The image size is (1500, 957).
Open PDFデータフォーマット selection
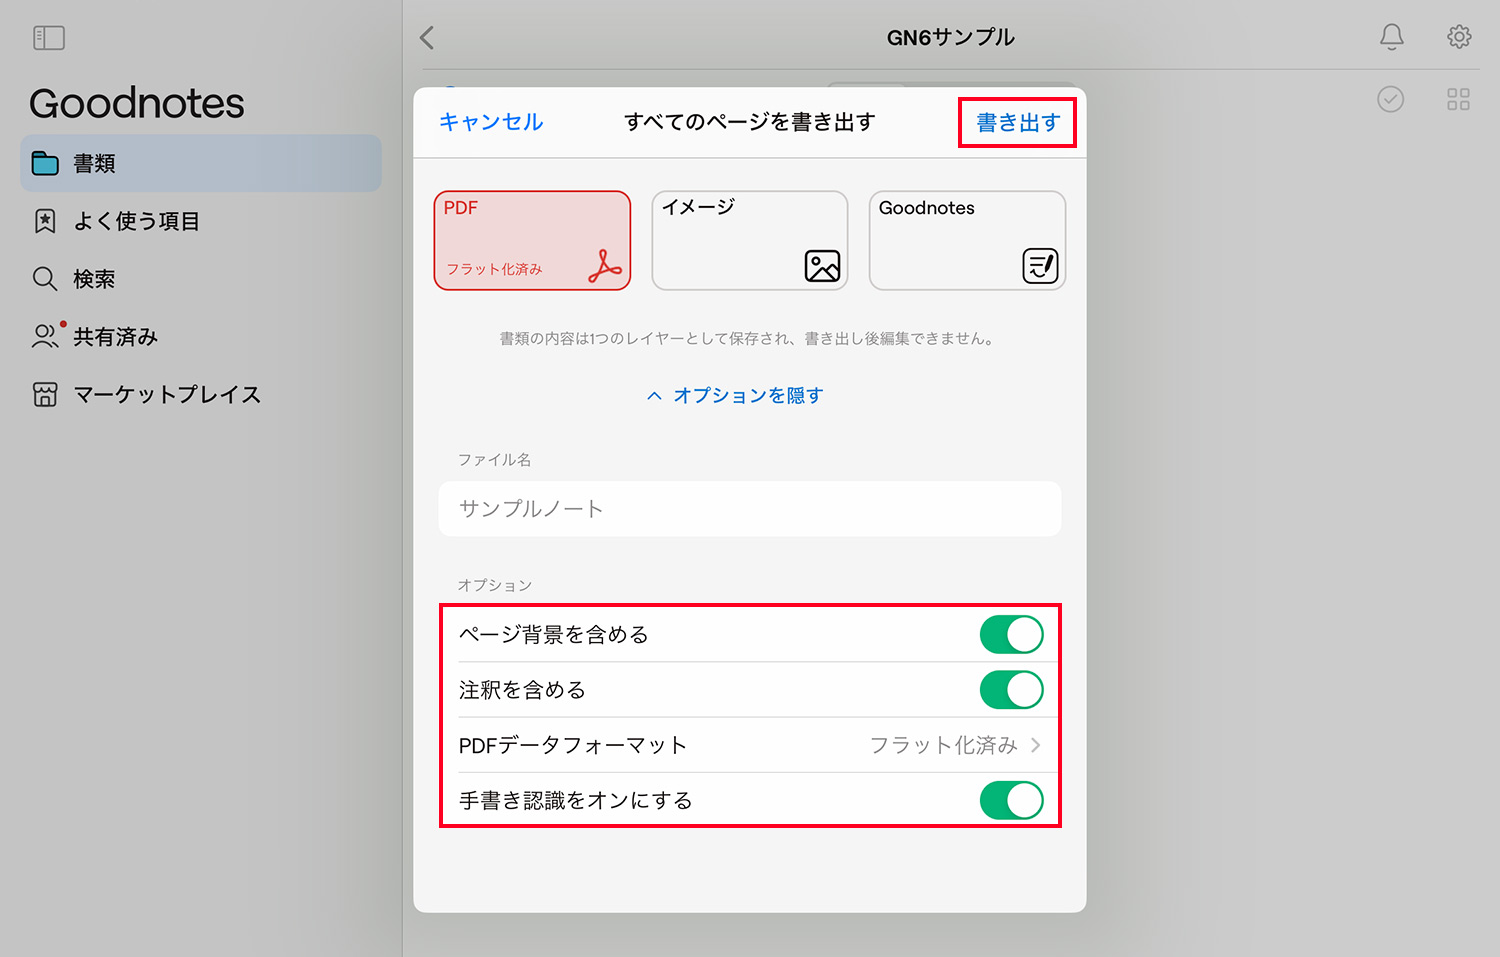(x=750, y=745)
